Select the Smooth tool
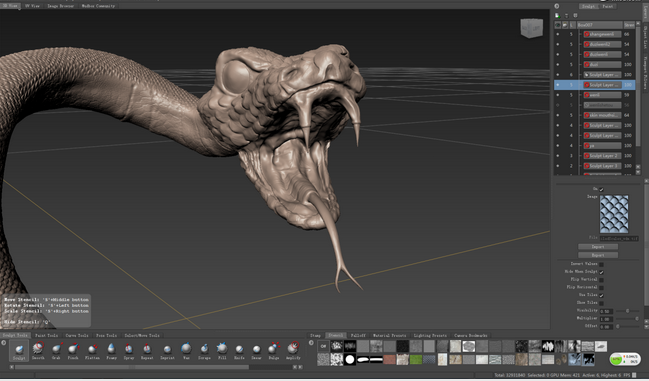This screenshot has height=381, width=649. [38, 350]
